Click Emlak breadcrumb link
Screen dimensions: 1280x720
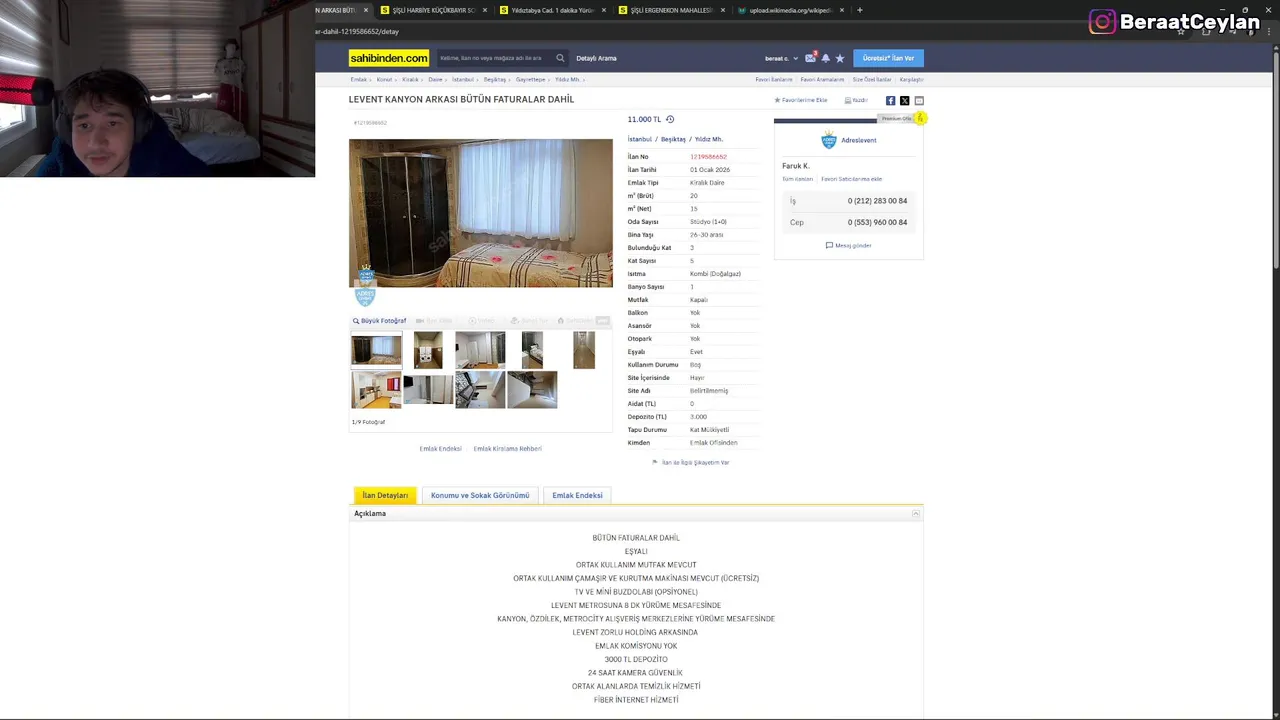pos(358,79)
